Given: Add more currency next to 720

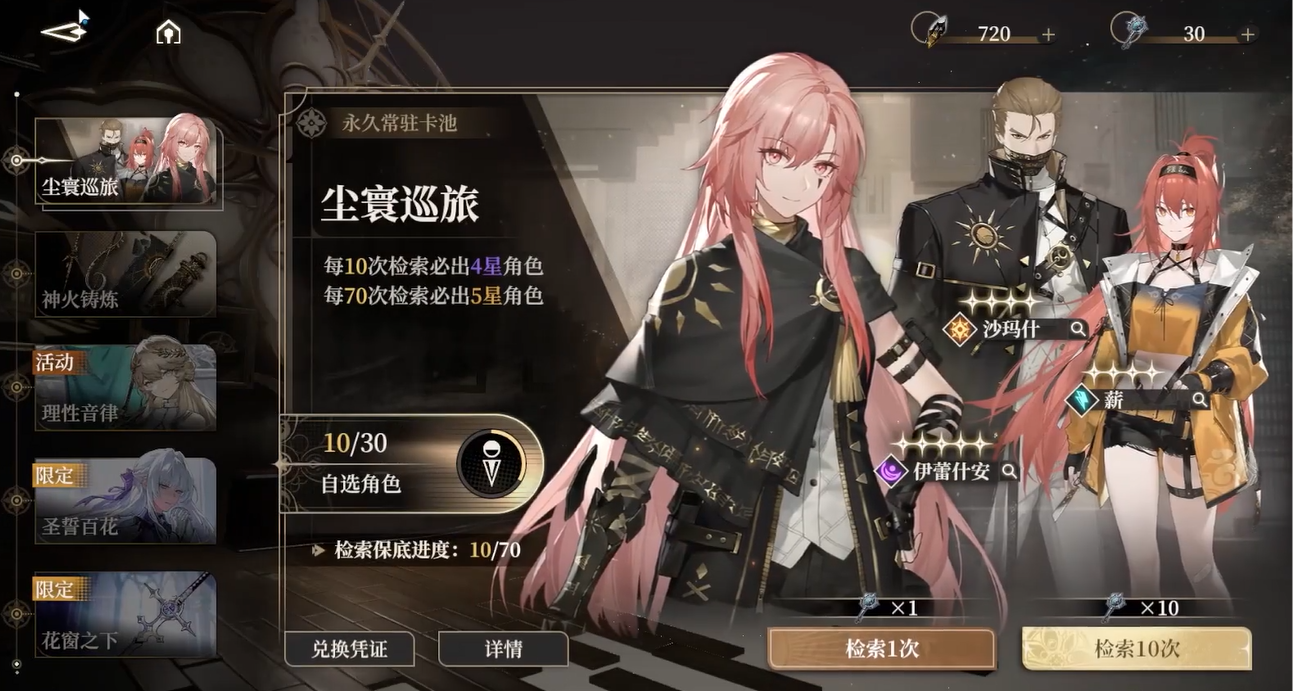Looking at the screenshot, I should 1048,34.
